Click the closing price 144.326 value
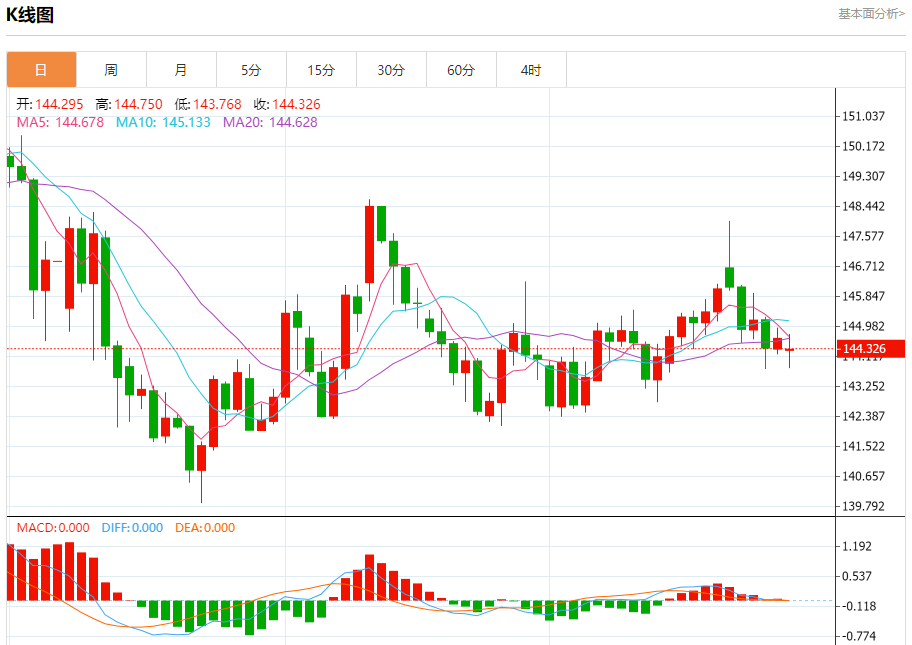Screen dimensions: 912x645 tap(296, 104)
